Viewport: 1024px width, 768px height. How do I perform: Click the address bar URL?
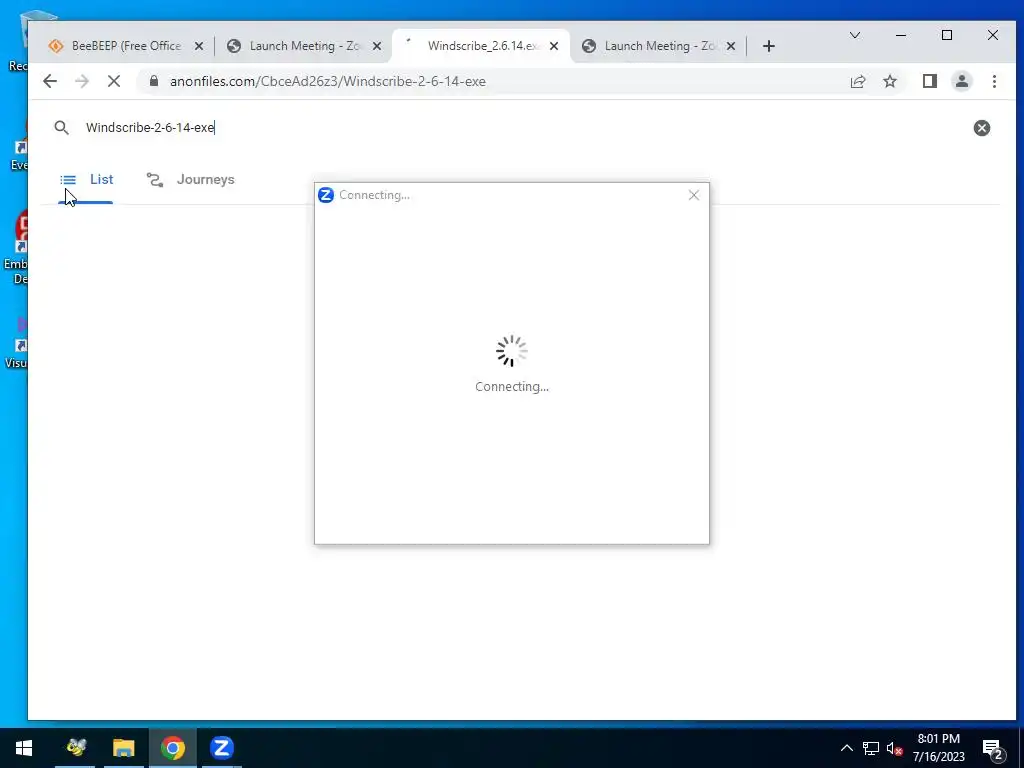(327, 81)
